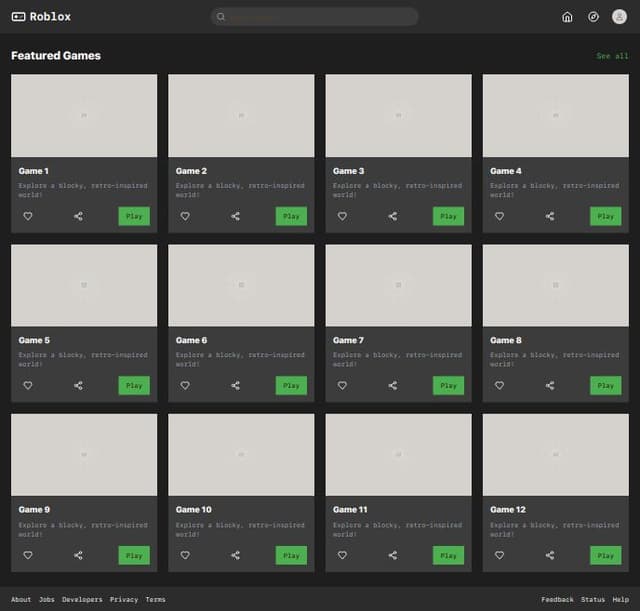Open the Feedback footer link
Image resolution: width=640 pixels, height=611 pixels.
point(557,600)
